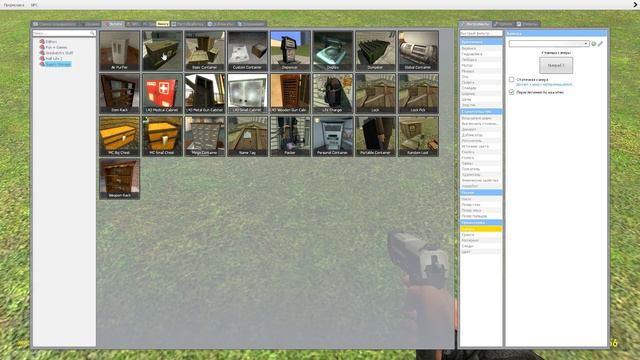This screenshot has width=640, height=360.
Task: Select the Верёвка tool
Action: [x=481, y=48]
